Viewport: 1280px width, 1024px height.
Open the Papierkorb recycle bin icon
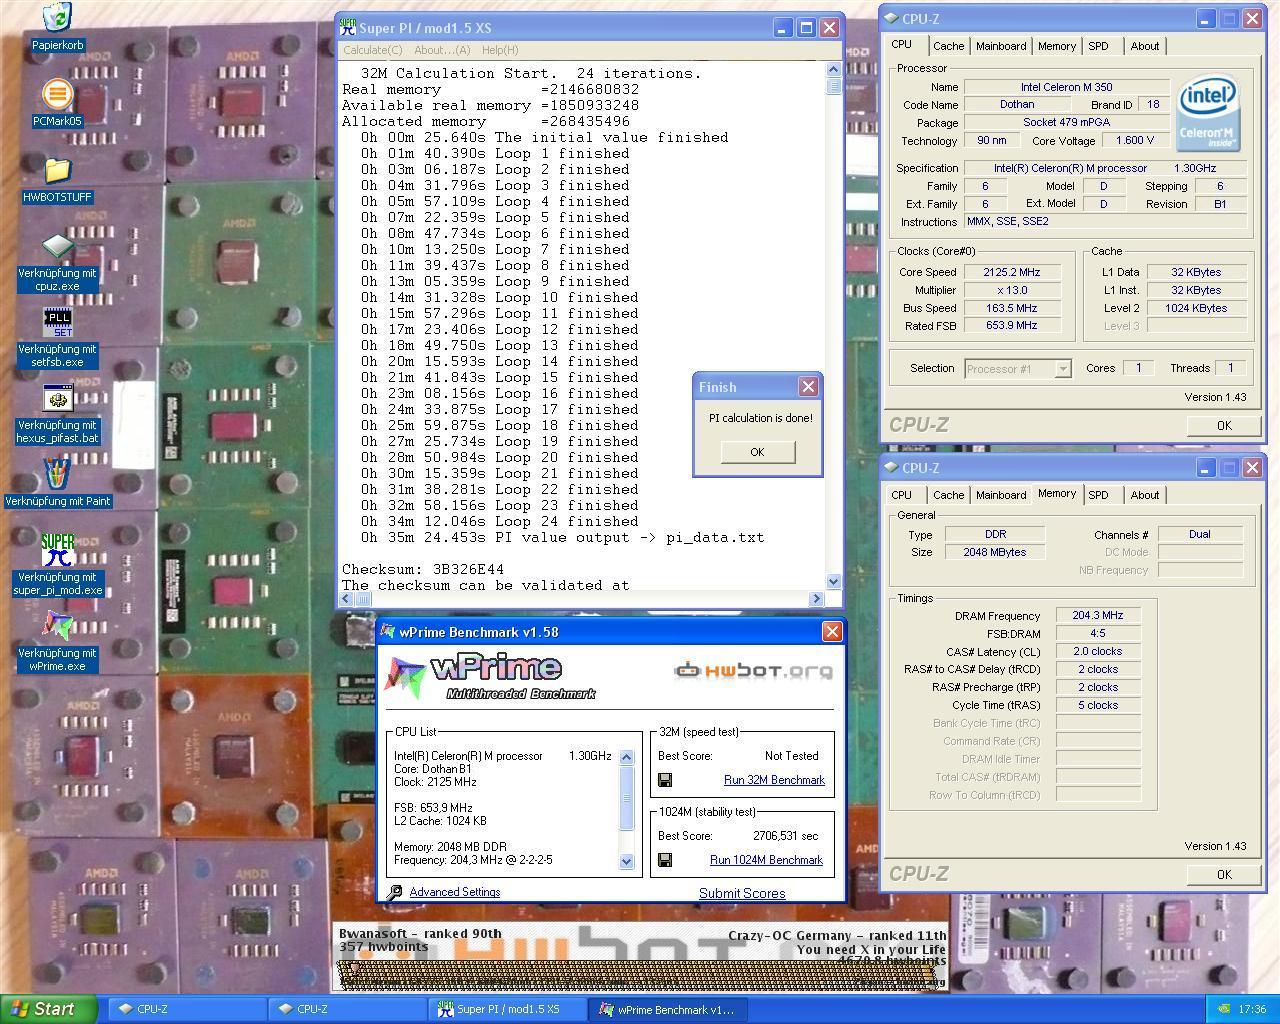(x=57, y=17)
